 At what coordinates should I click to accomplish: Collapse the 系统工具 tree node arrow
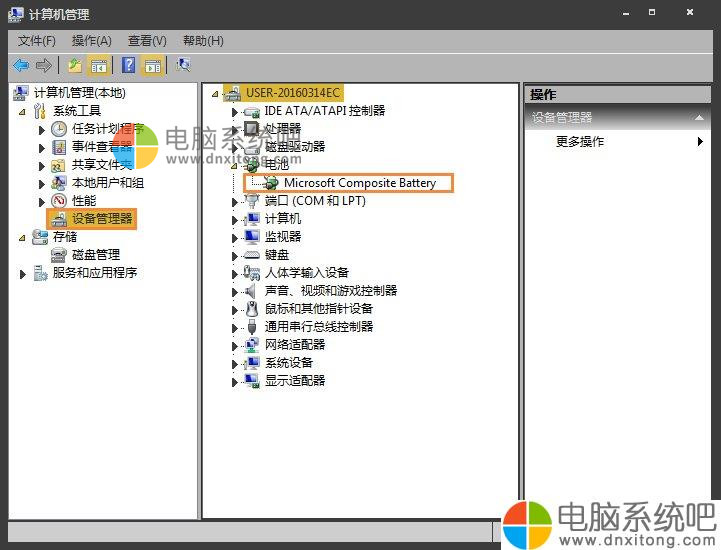point(22,111)
